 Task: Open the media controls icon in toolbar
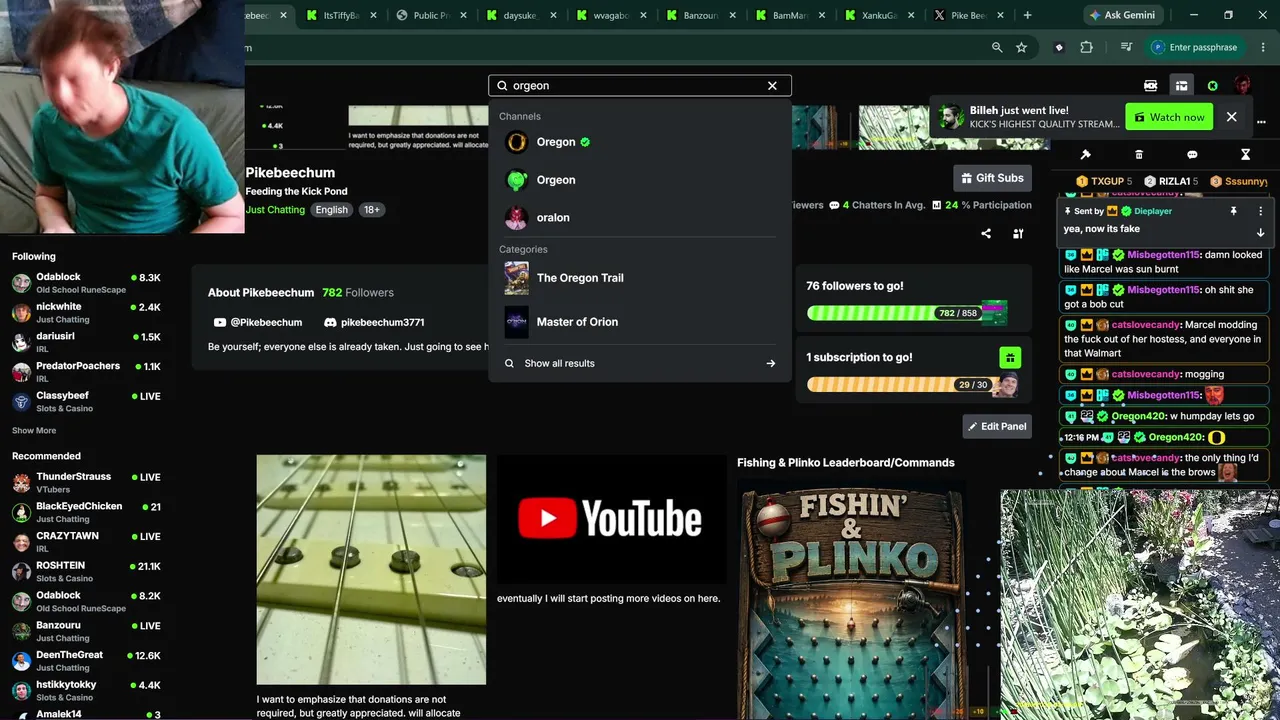click(1126, 47)
